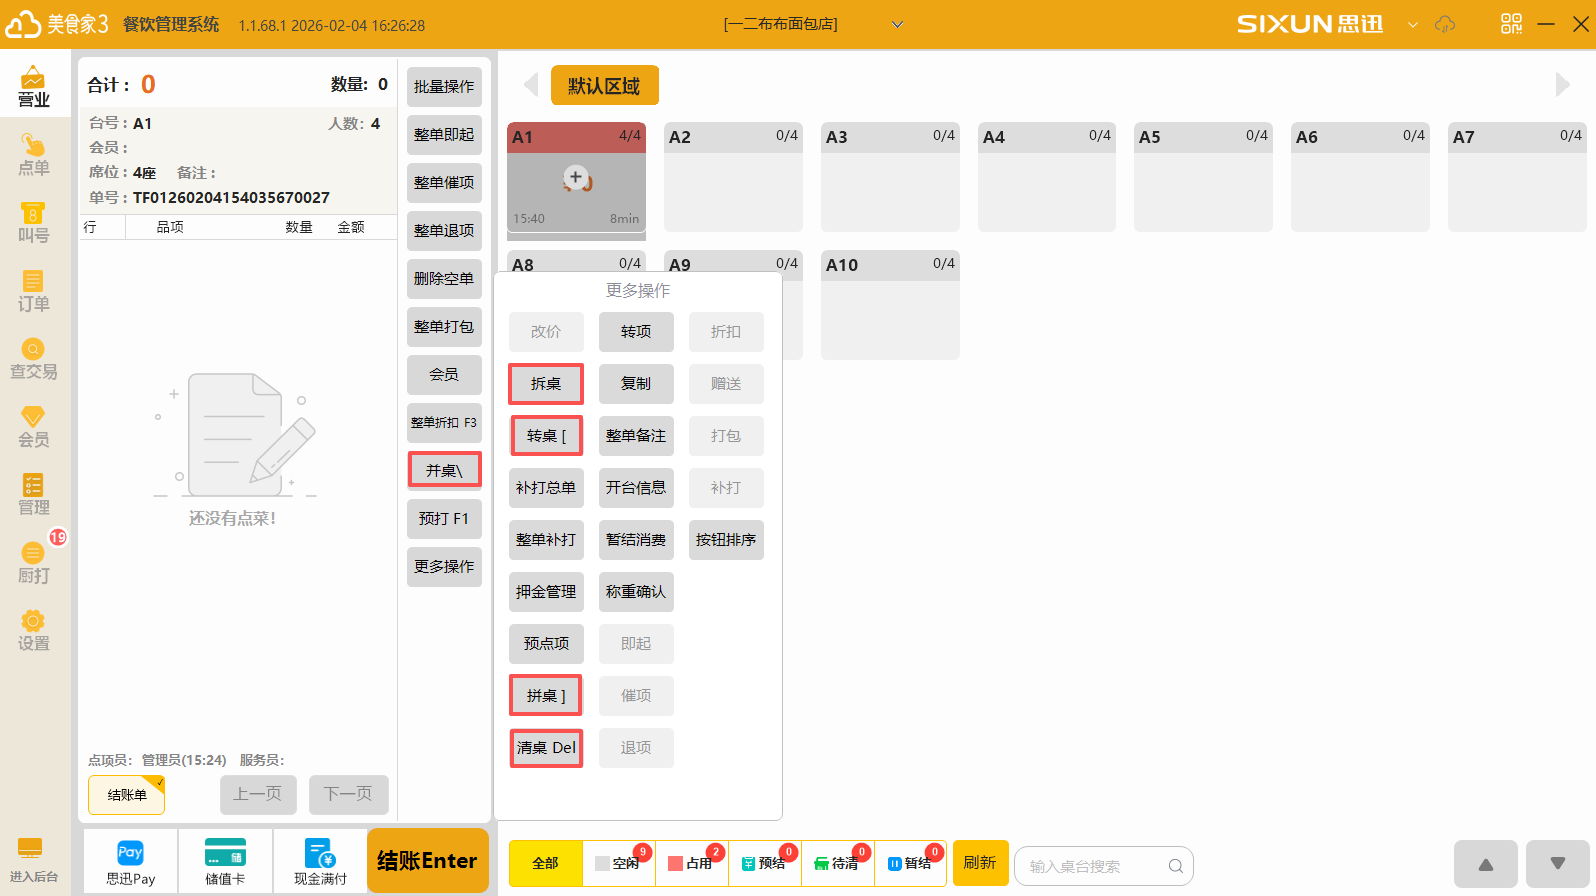Choose 储值卡 stored-value card payment
Image resolution: width=1596 pixels, height=896 pixels.
225,862
